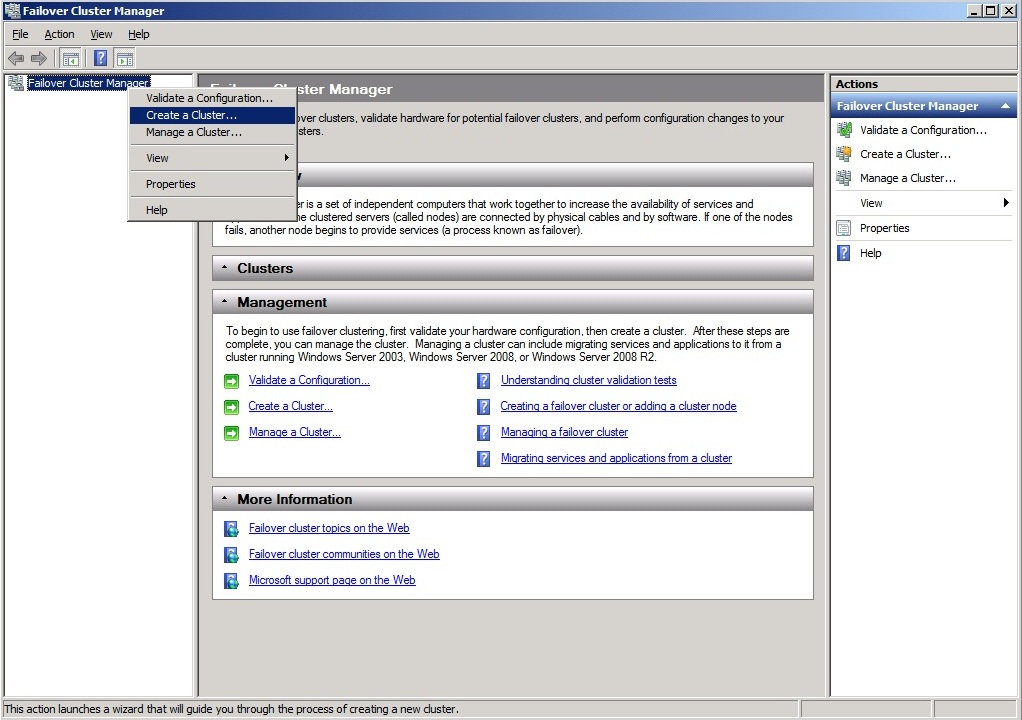Minimize the Failover Cluster Manager window
The height and width of the screenshot is (720, 1022).
click(x=975, y=10)
